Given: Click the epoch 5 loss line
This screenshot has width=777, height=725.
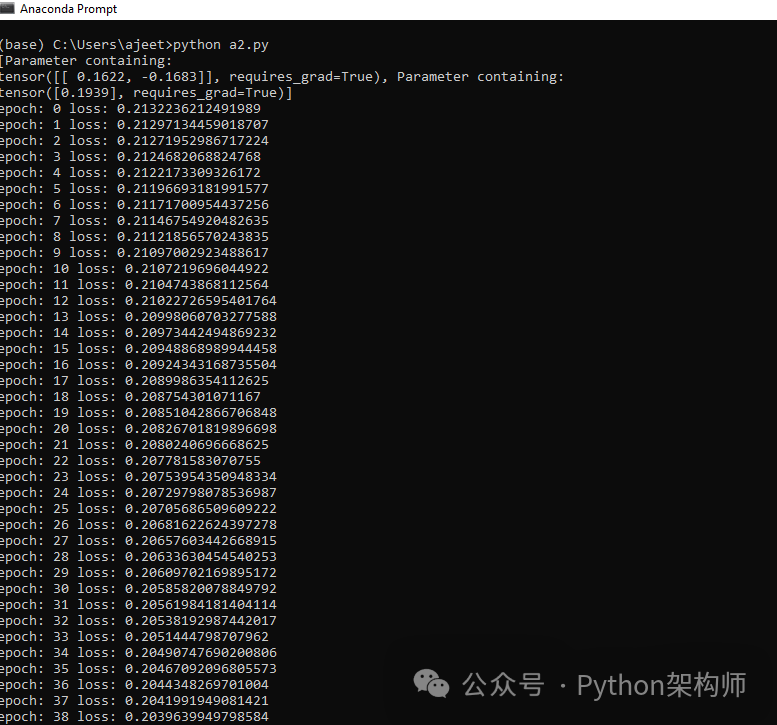Looking at the screenshot, I should [x=134, y=189].
